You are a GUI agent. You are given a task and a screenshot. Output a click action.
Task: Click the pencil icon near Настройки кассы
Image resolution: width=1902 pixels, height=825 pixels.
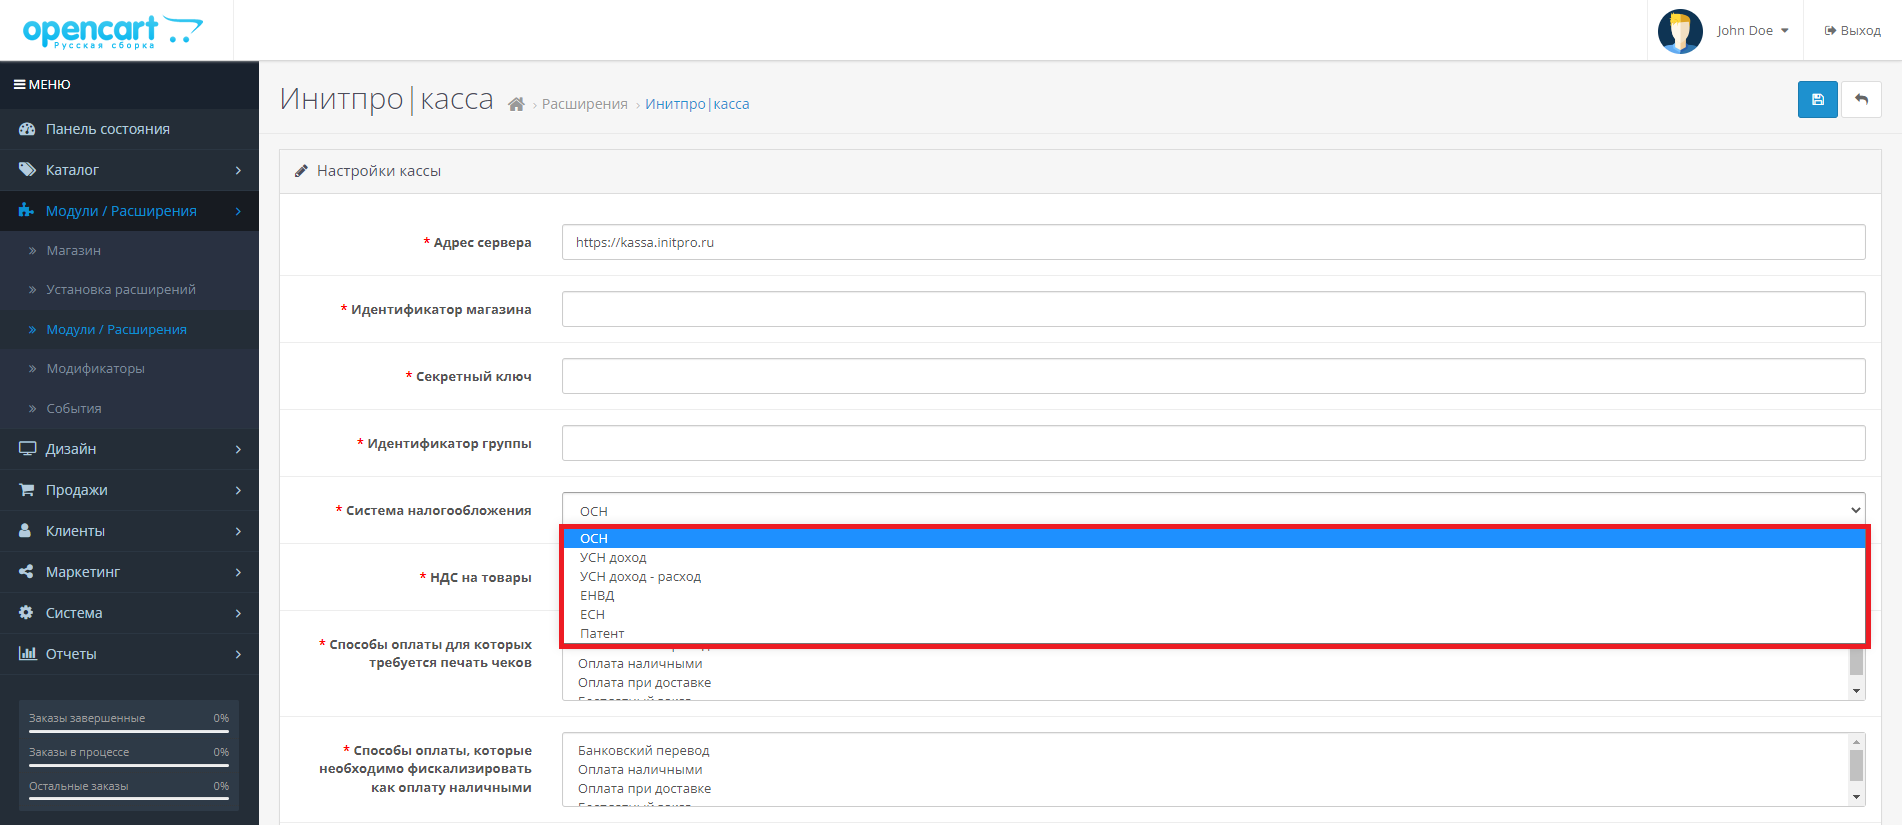point(301,171)
